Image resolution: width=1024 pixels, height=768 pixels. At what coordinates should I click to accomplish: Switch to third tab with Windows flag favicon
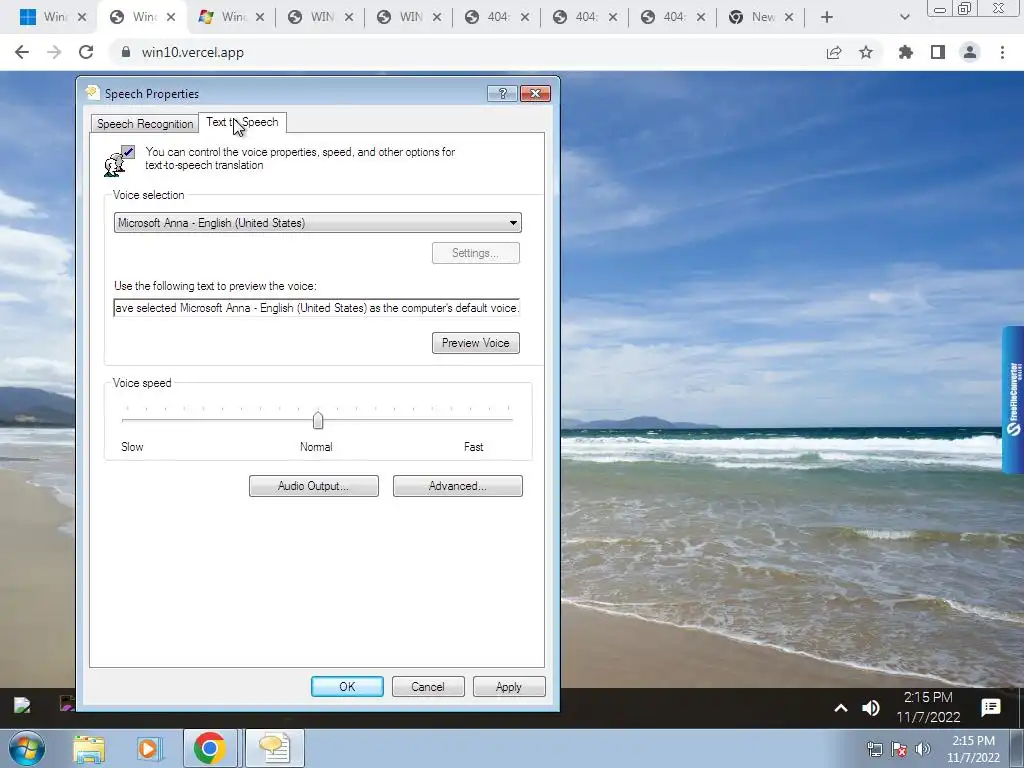click(x=232, y=17)
